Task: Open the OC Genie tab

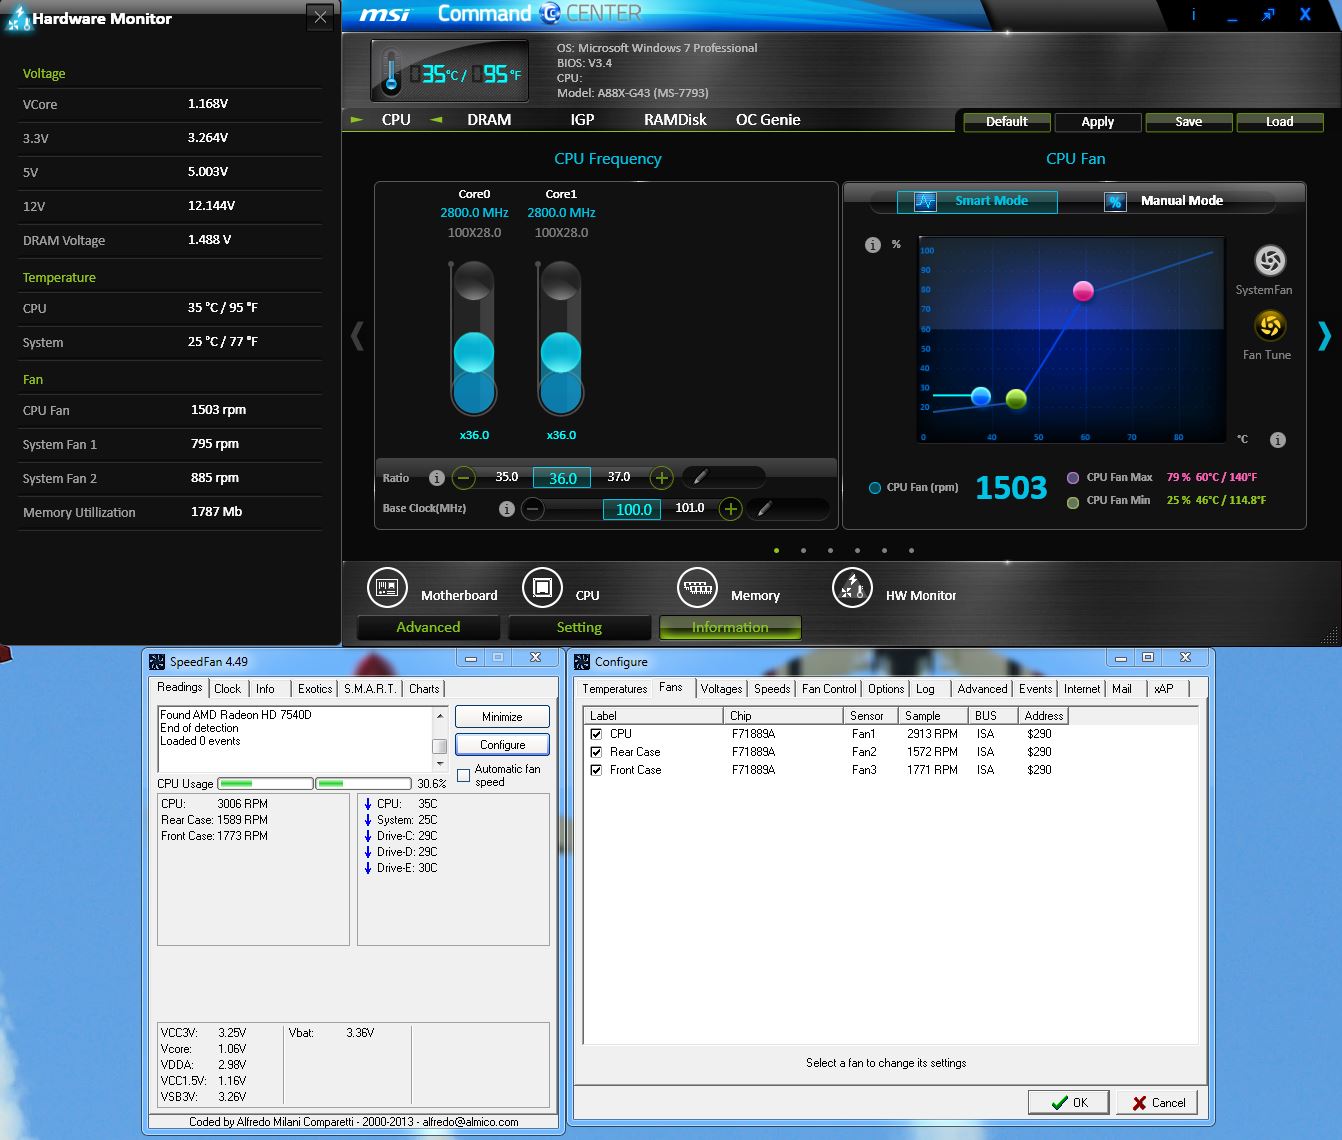Action: point(768,120)
